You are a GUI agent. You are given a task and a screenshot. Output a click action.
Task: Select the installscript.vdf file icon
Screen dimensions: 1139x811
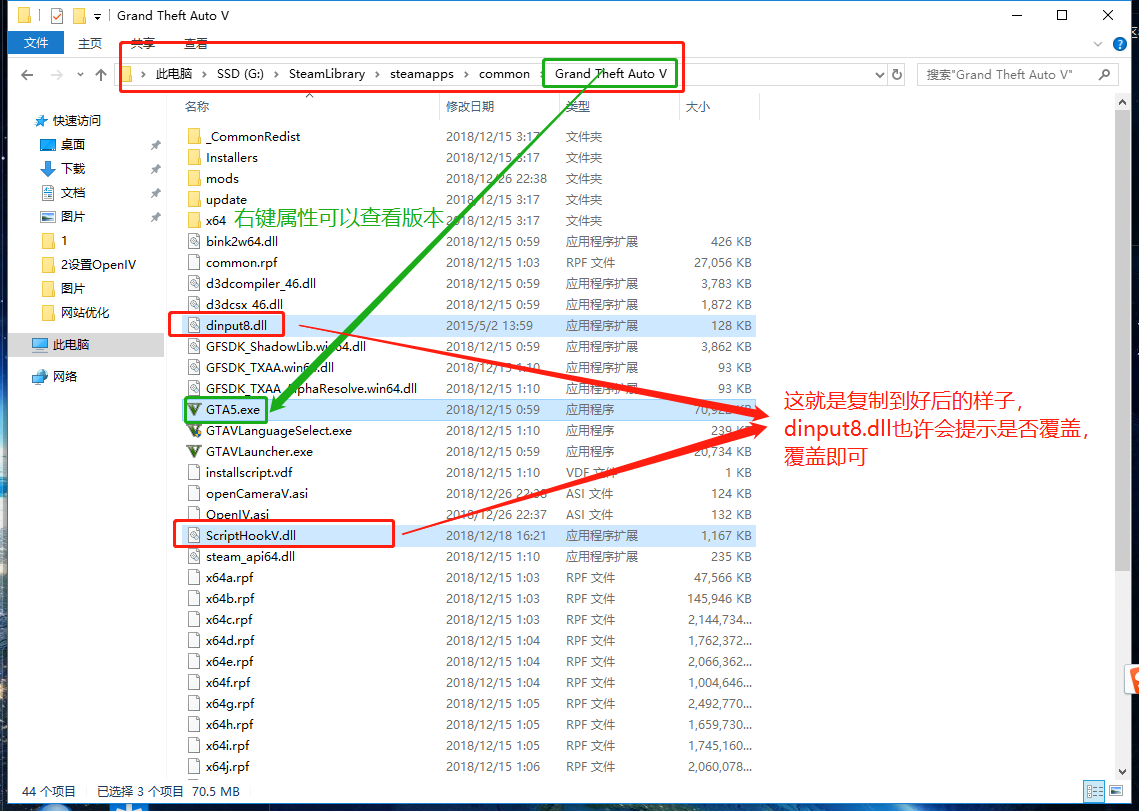point(193,472)
